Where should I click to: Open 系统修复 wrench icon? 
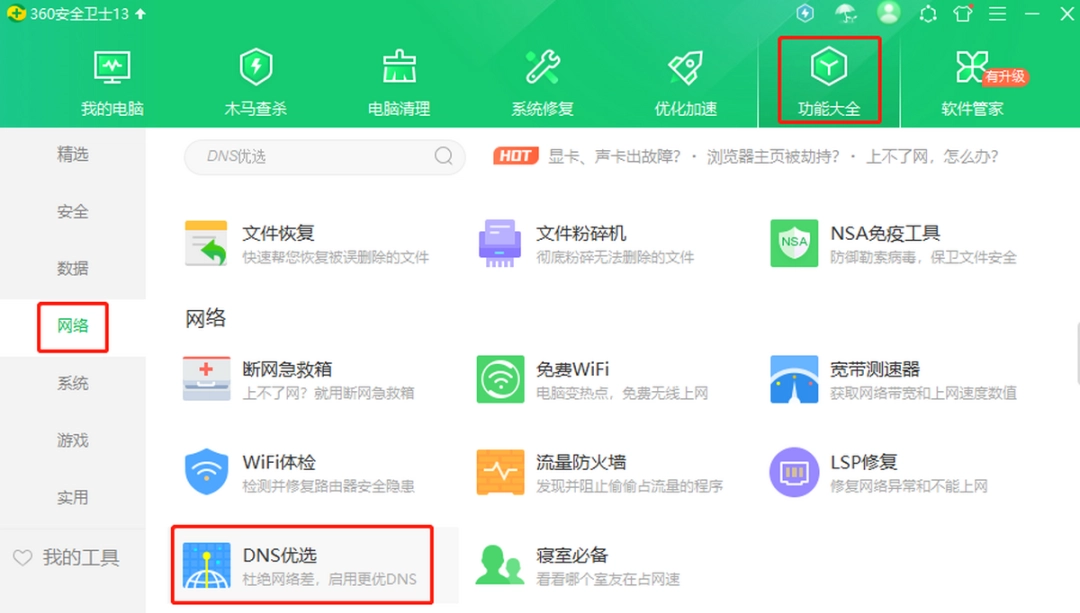tap(542, 67)
